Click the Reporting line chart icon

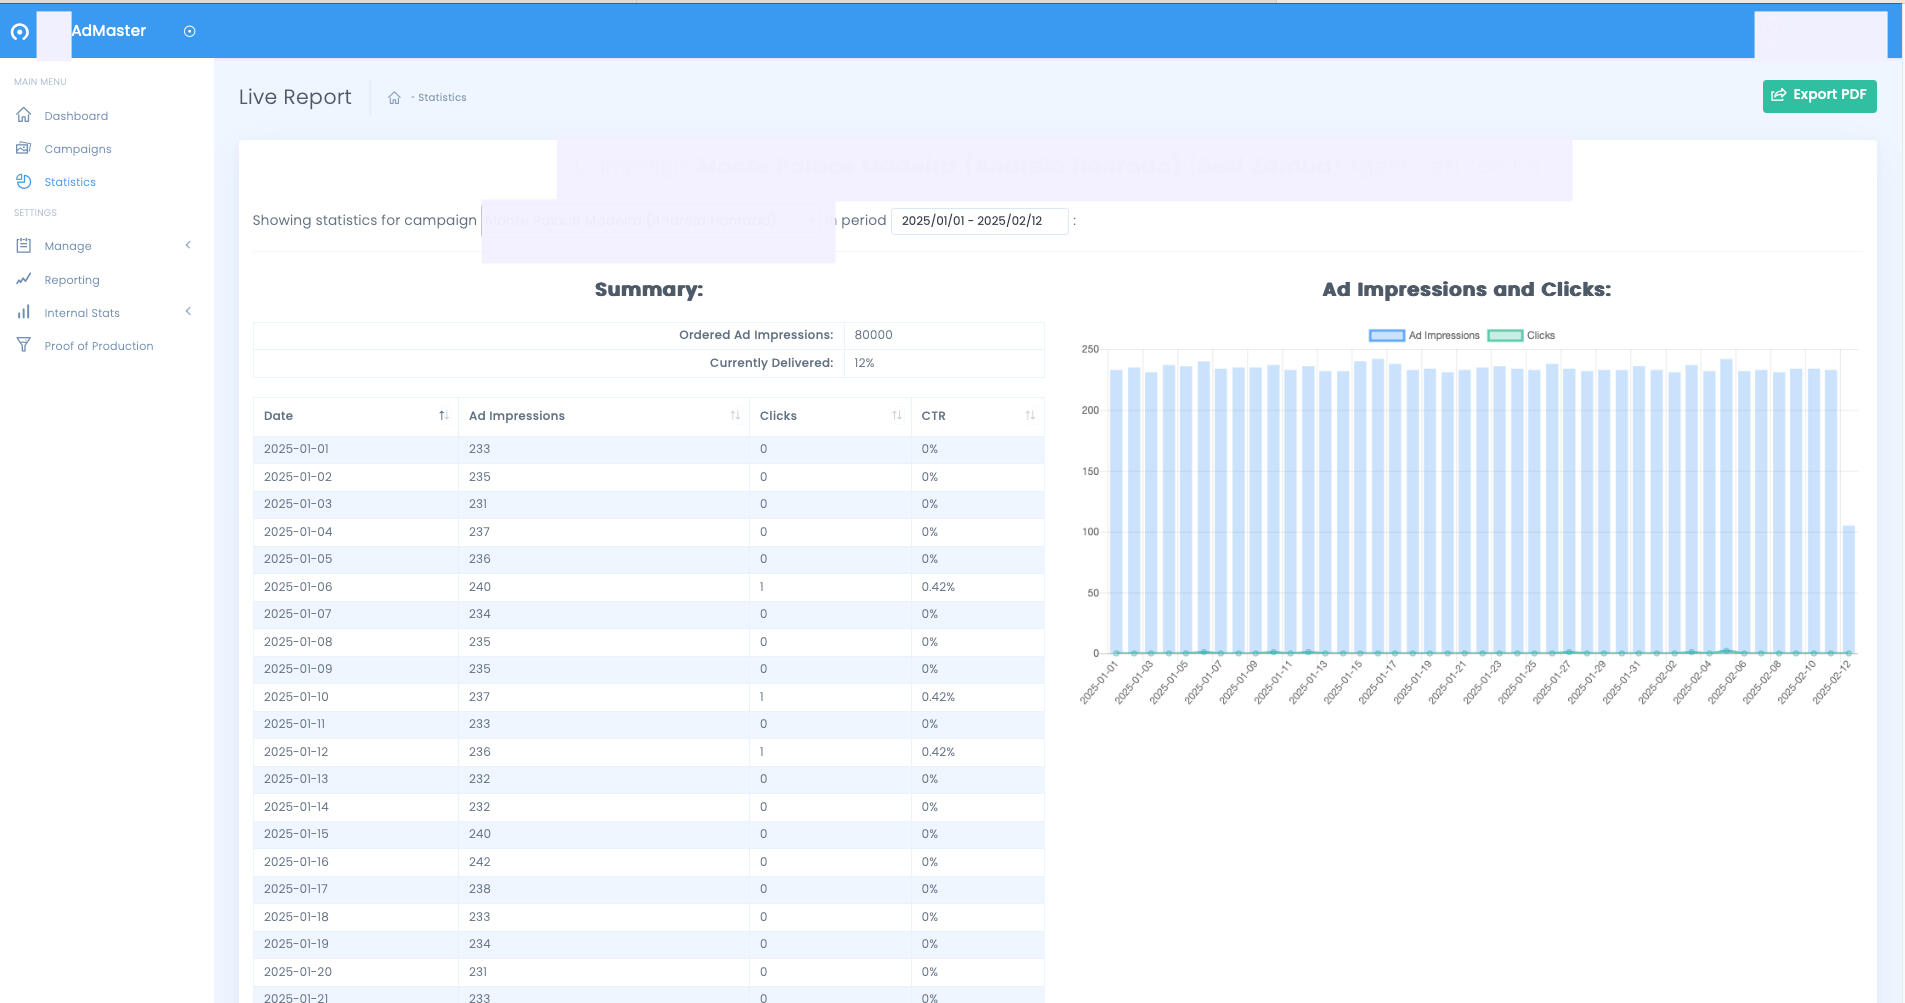pos(24,279)
